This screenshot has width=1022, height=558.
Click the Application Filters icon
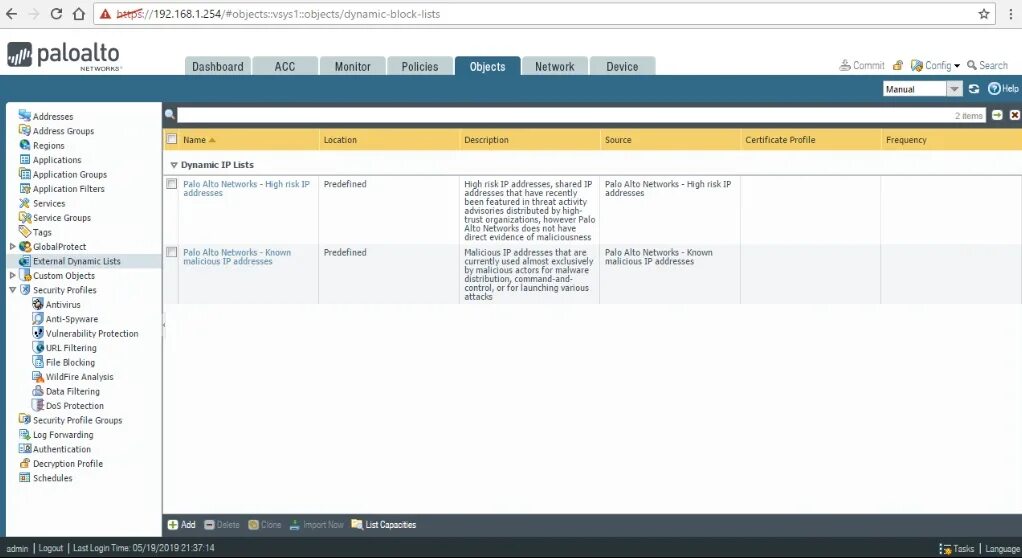(x=25, y=188)
